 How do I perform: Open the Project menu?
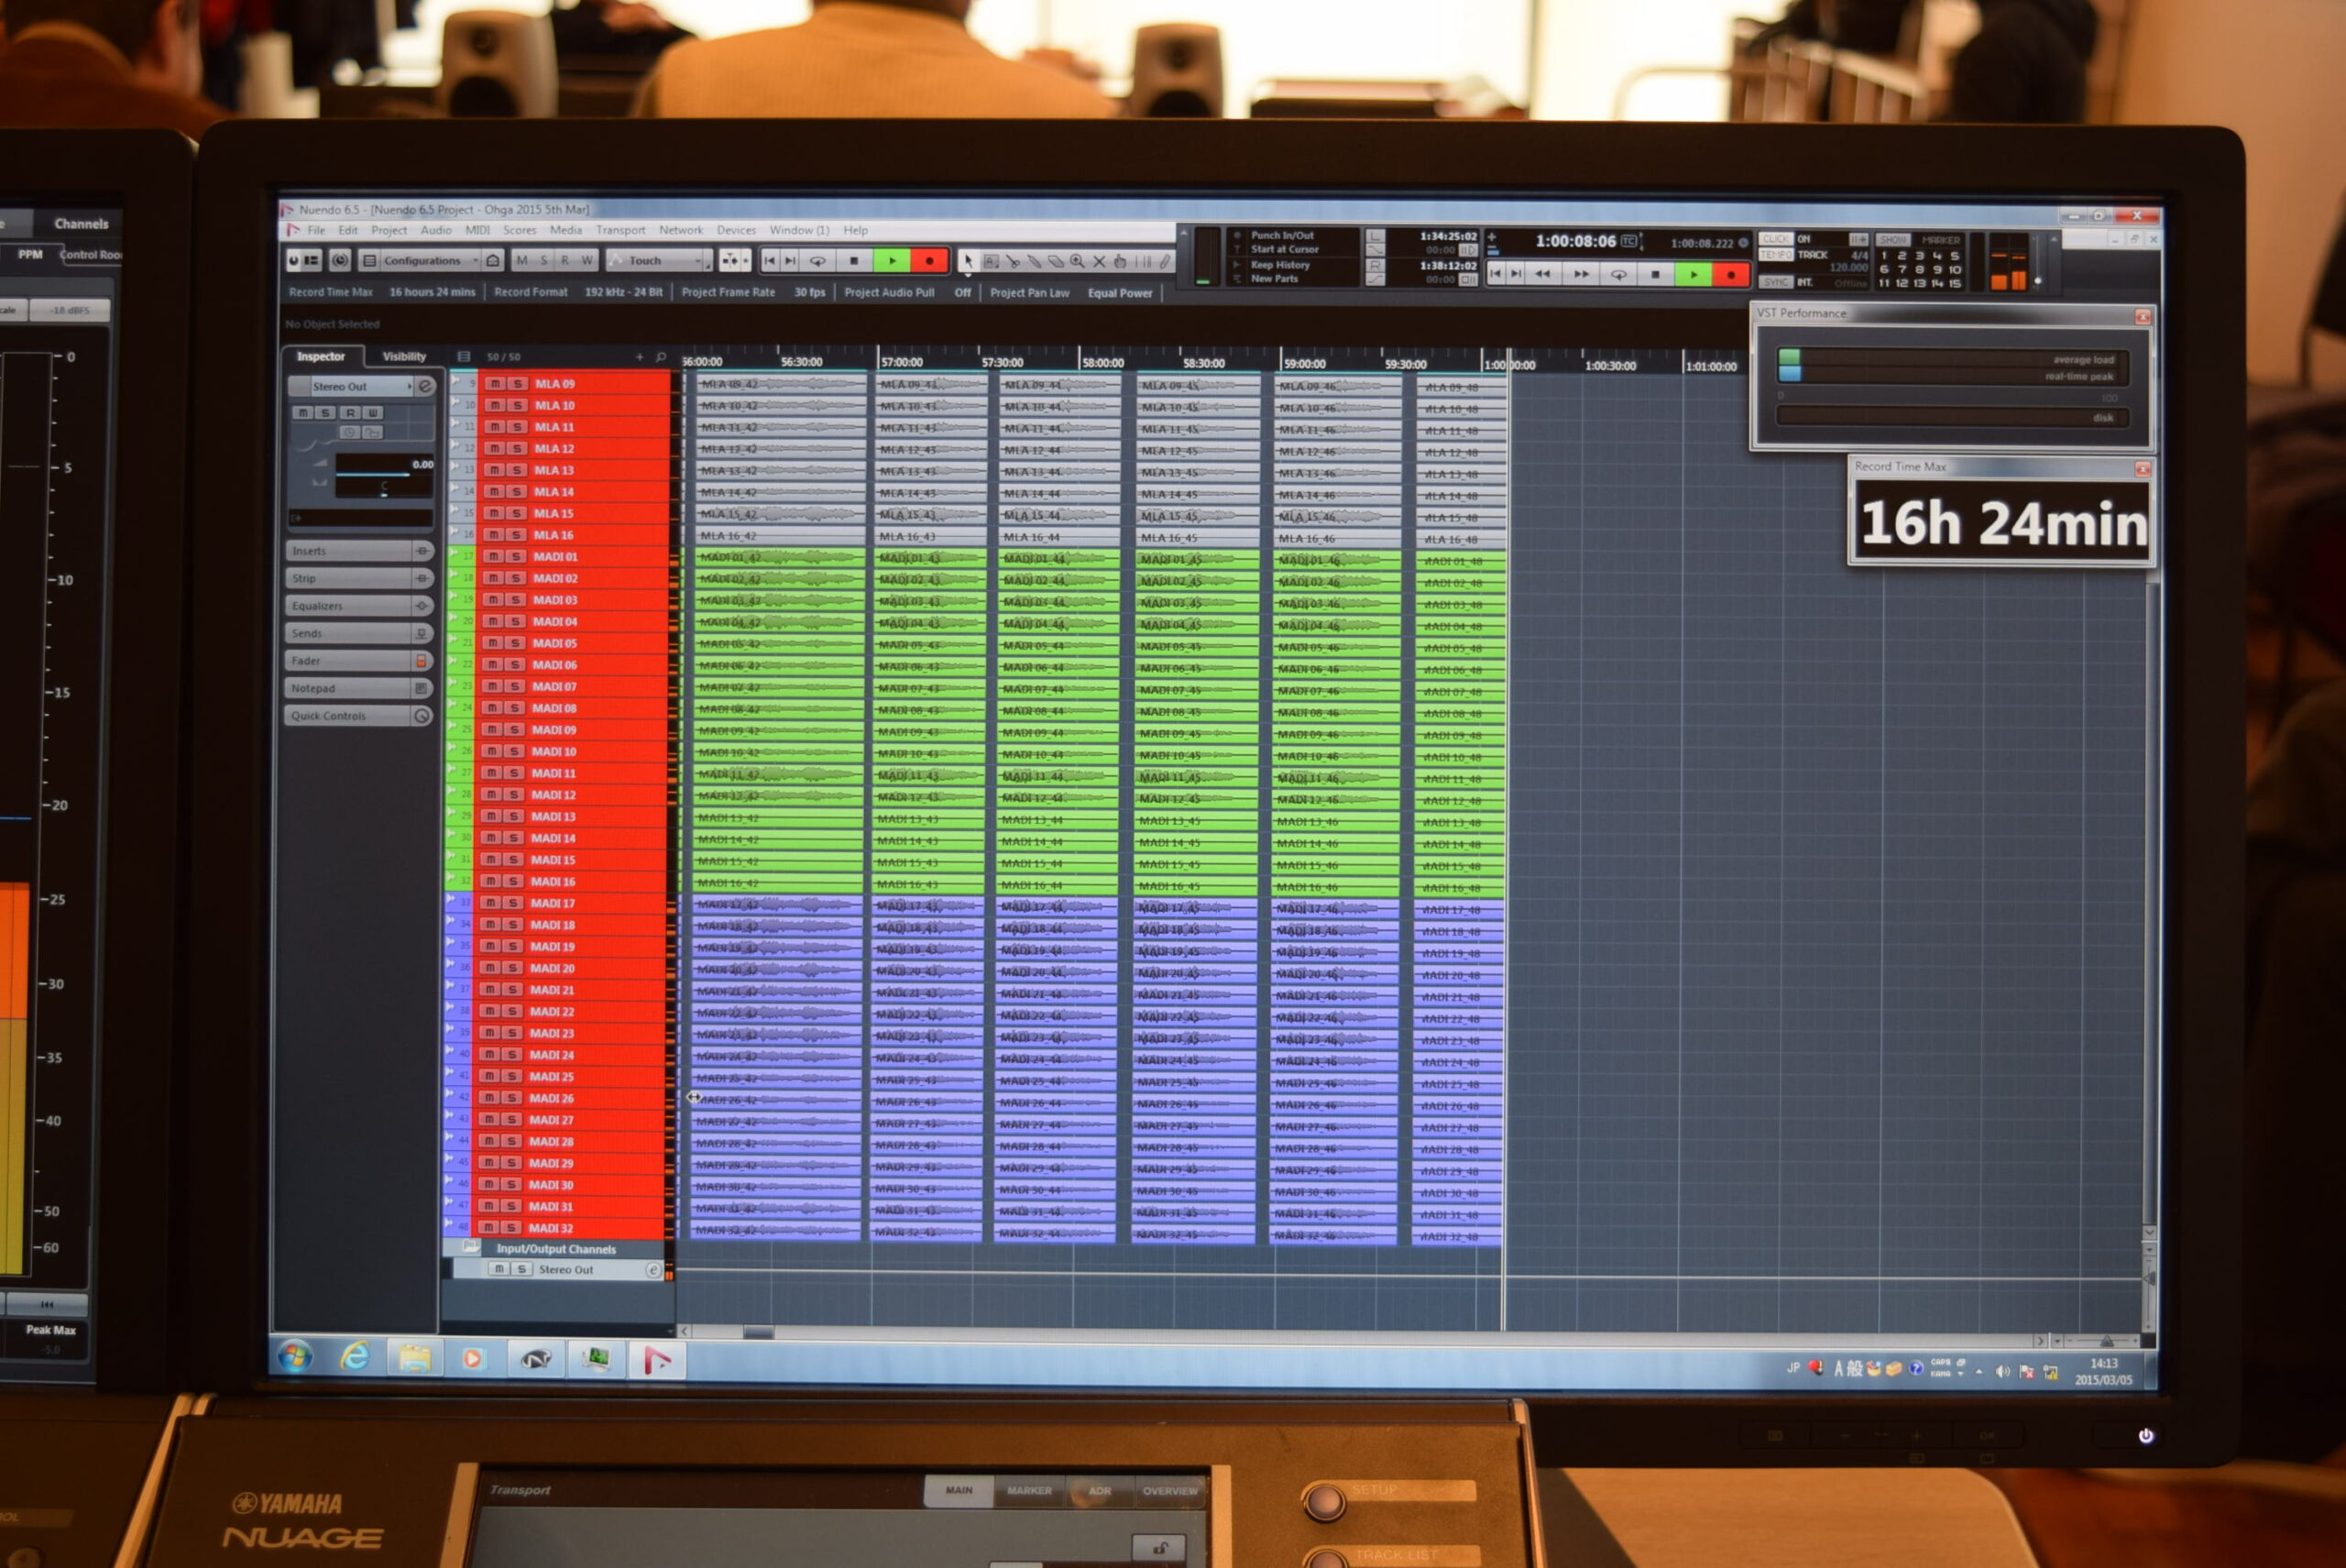point(389,230)
